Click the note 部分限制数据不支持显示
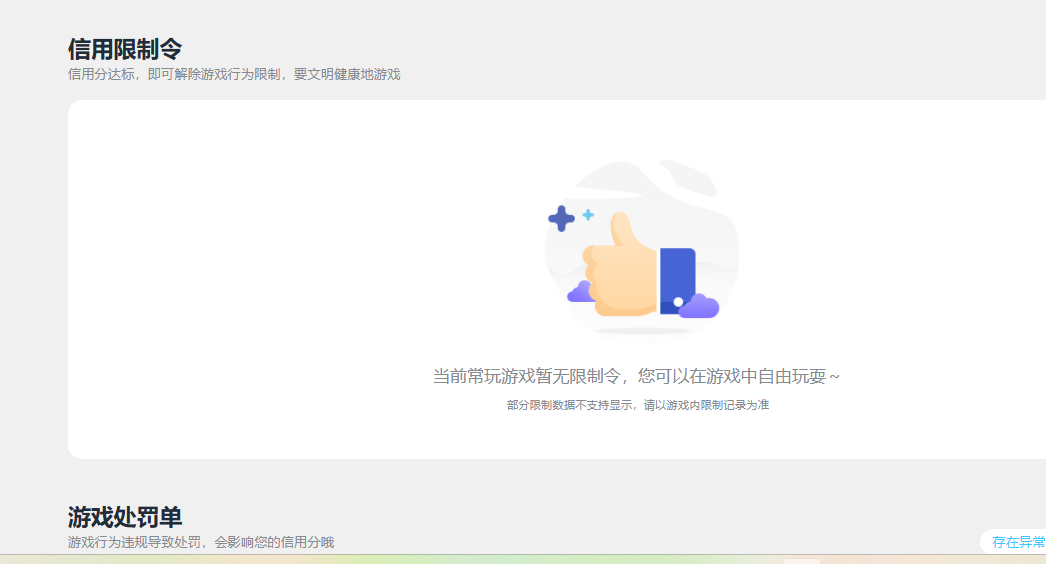This screenshot has width=1046, height=564. (569, 405)
